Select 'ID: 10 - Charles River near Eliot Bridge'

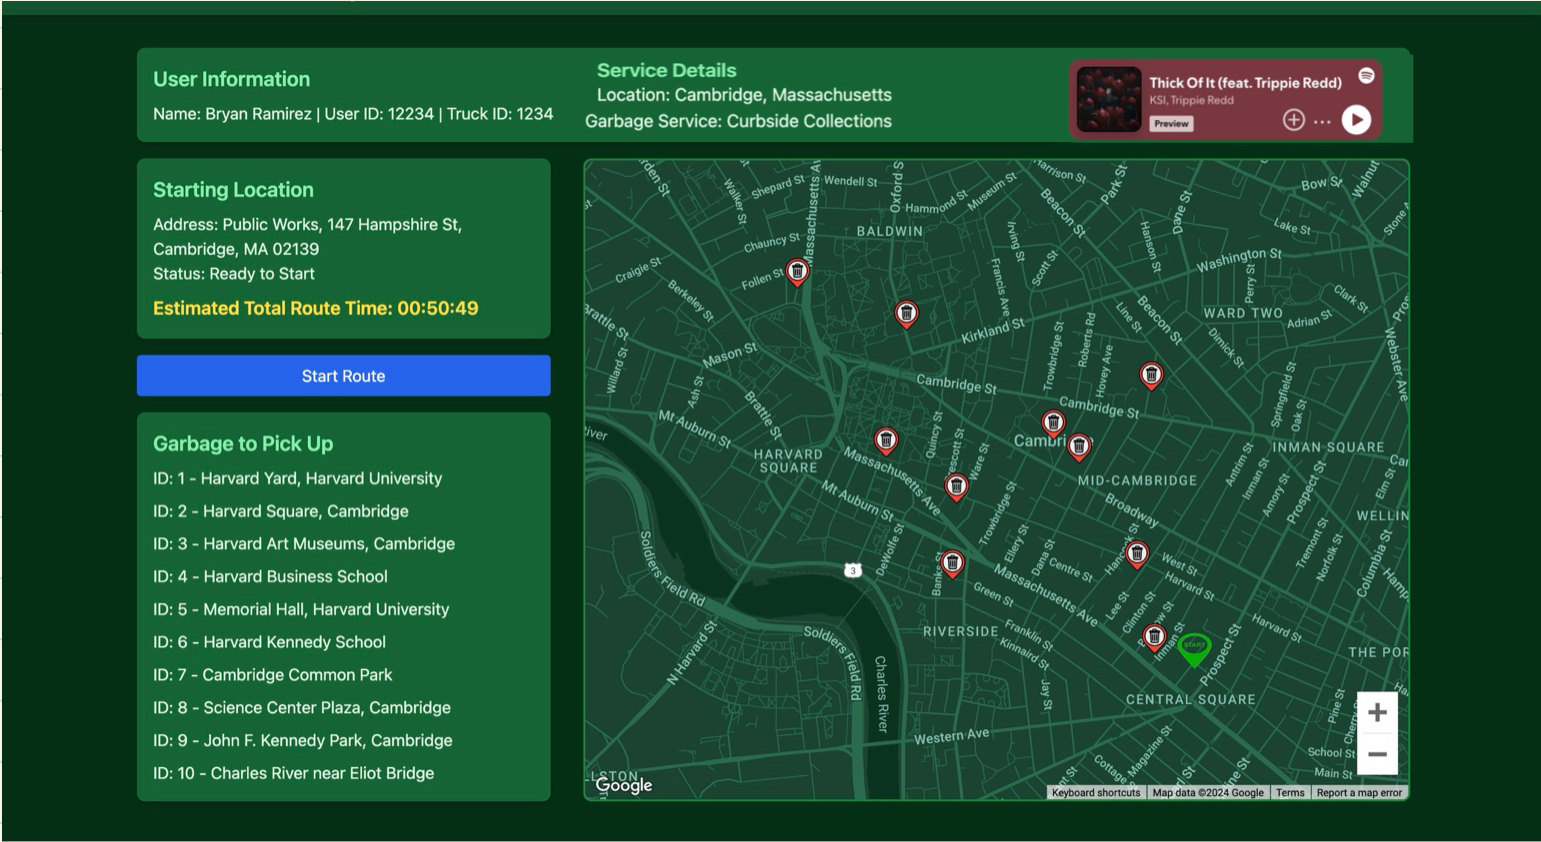[x=294, y=773]
